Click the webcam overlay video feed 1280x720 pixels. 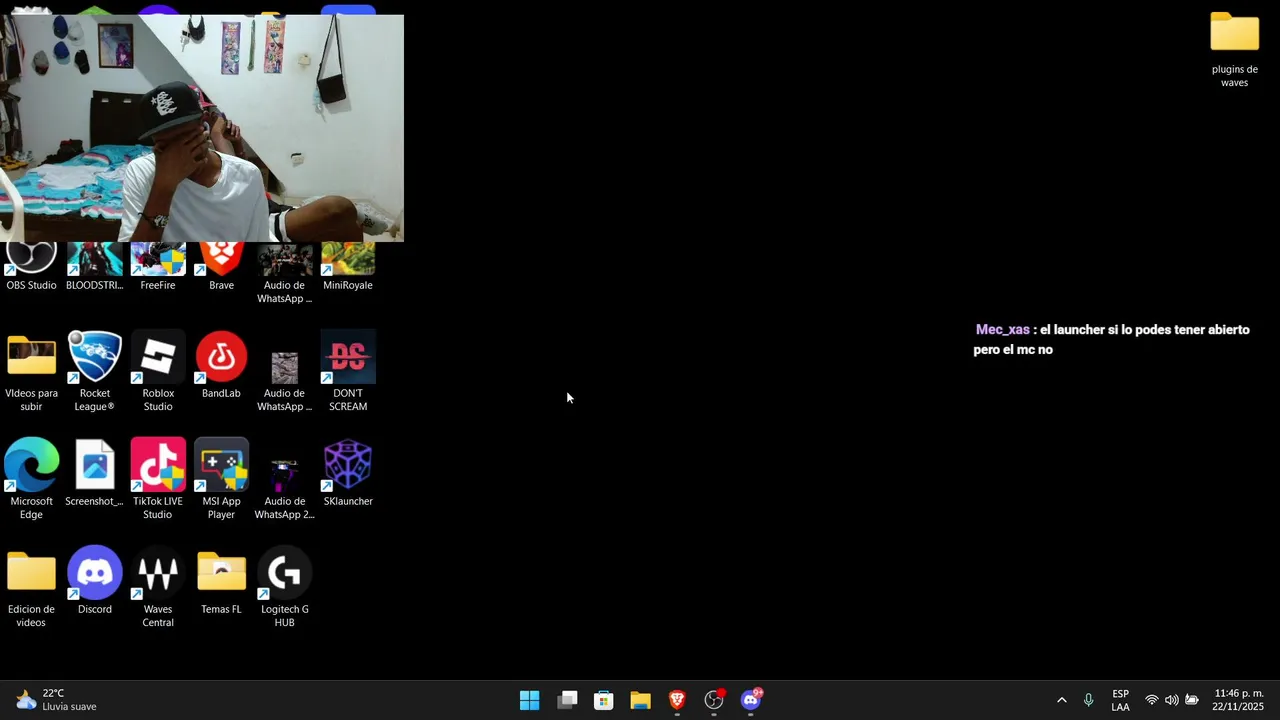coord(202,128)
